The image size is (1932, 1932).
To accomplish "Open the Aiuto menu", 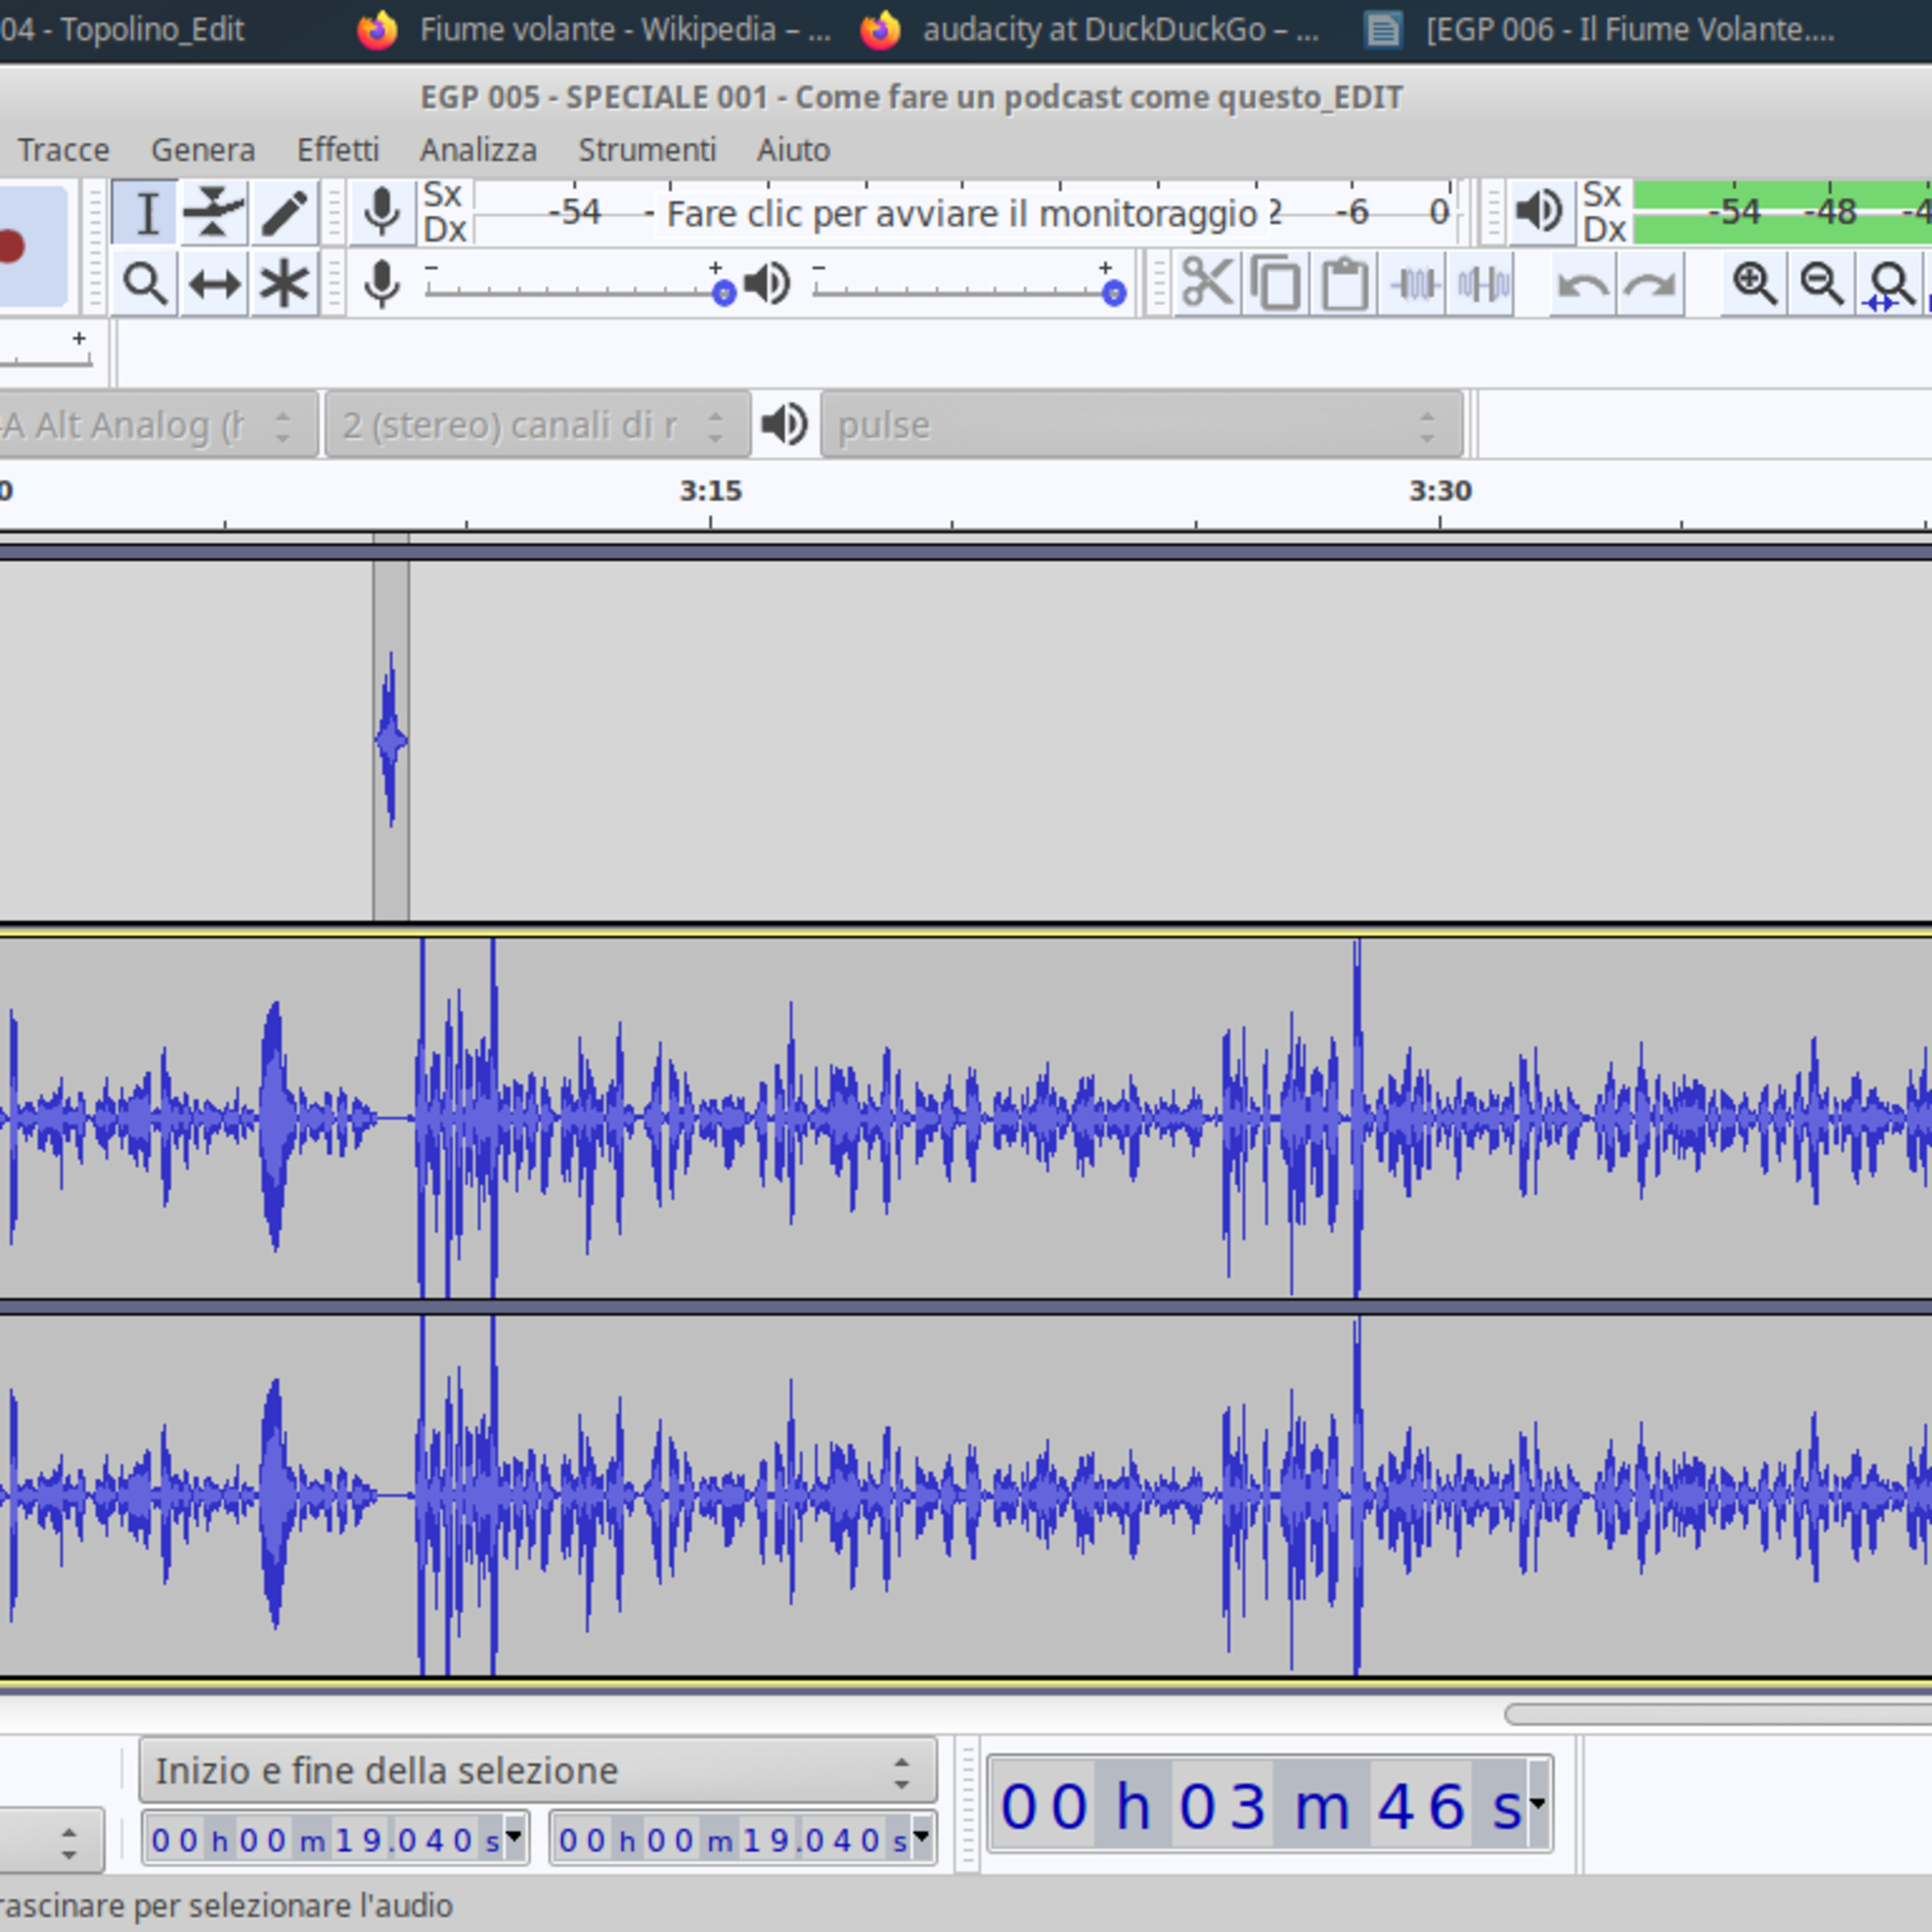I will click(793, 150).
